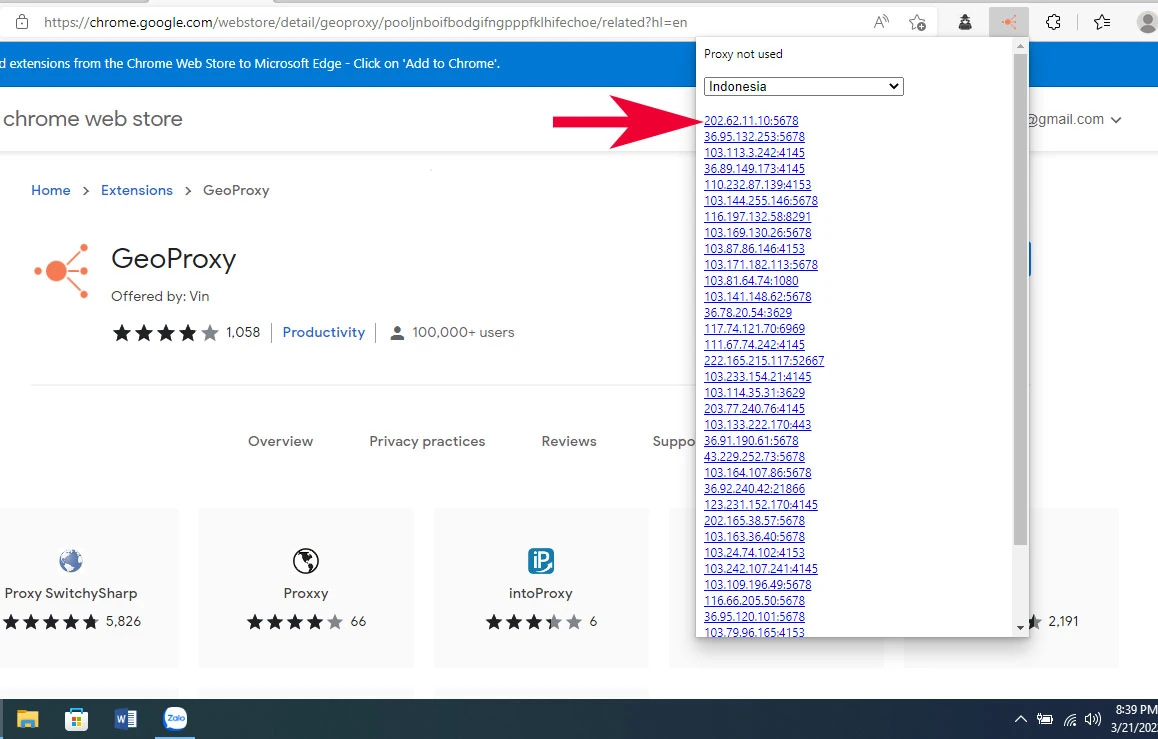
Task: Switch to the Overview tab
Action: tap(280, 441)
